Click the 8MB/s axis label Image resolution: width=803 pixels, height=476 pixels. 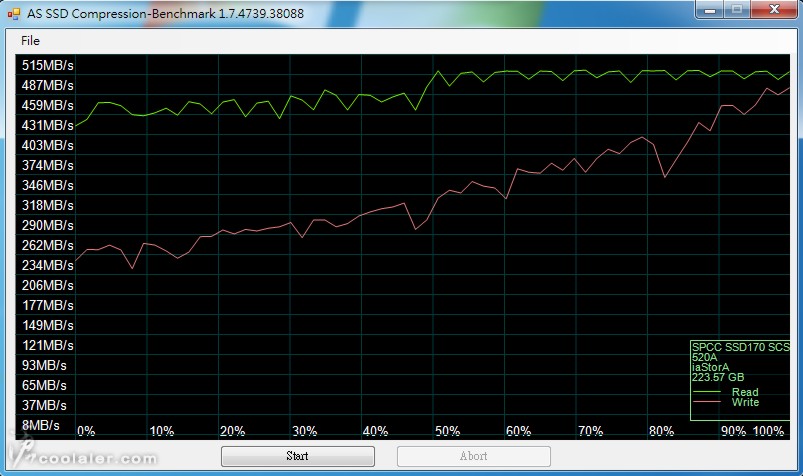(40, 425)
